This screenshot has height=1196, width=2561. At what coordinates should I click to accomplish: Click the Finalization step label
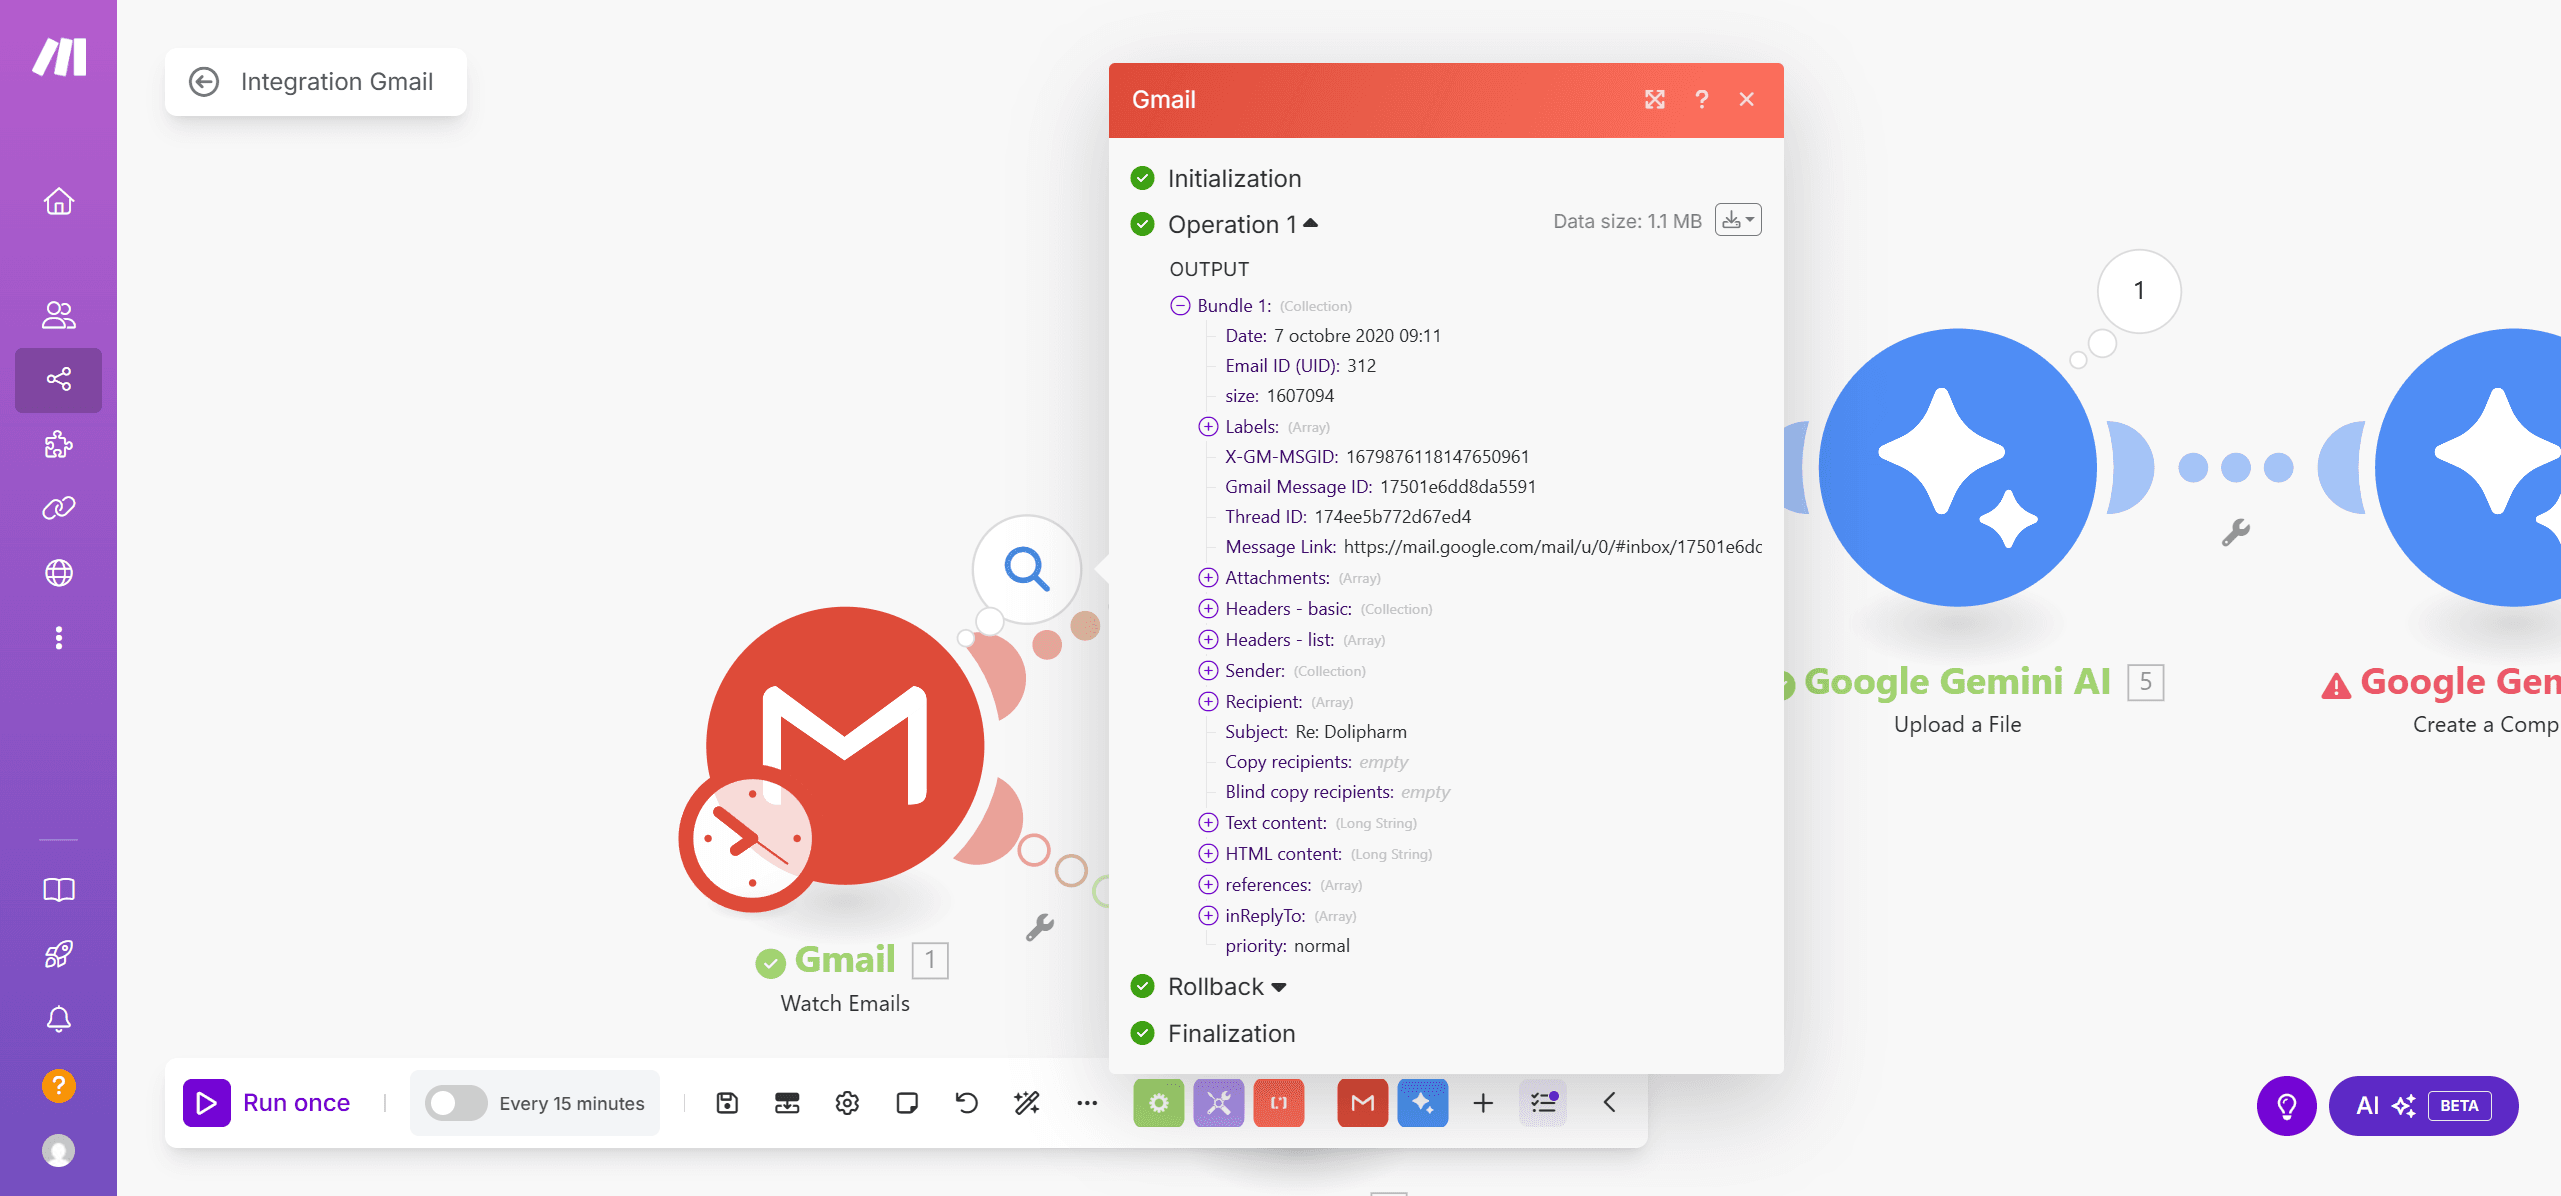point(1231,1034)
